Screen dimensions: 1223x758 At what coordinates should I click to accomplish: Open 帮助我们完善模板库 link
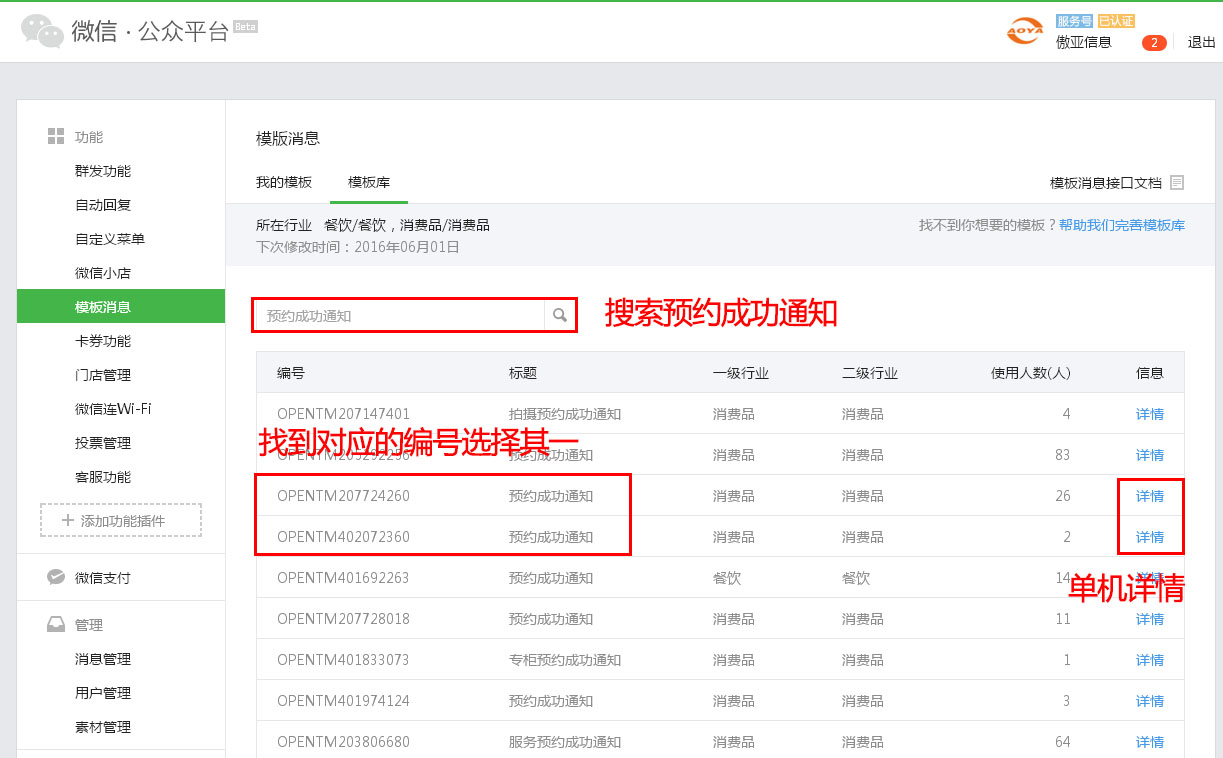tap(1122, 226)
